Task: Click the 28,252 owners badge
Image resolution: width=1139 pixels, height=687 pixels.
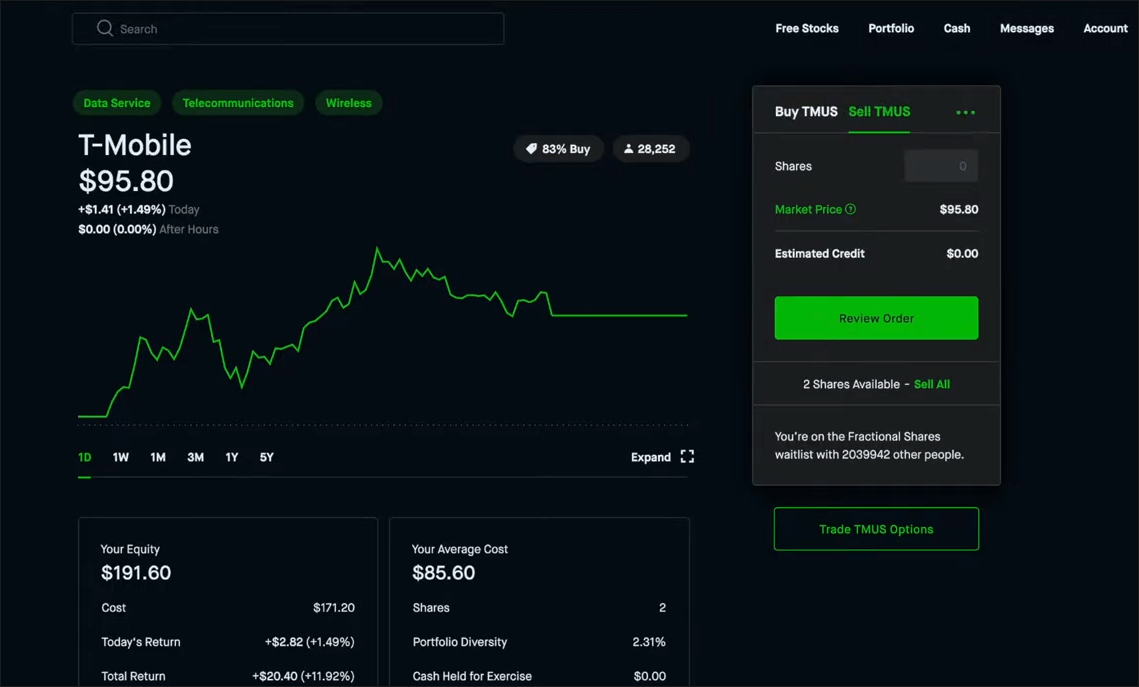Action: coord(649,149)
